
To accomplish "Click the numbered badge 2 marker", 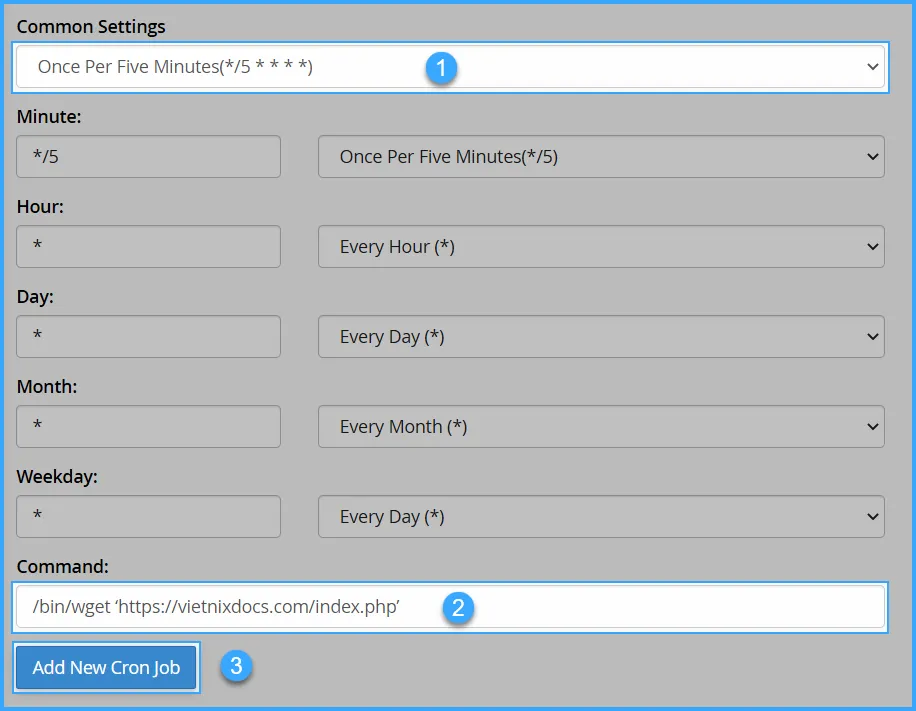I will (458, 607).
